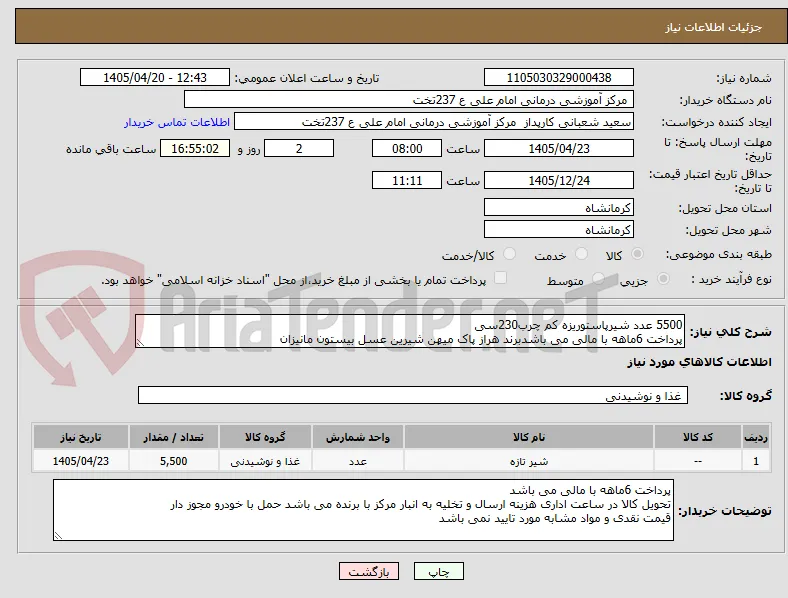Screen dimensions: 788x598
Task: Click the واحد شمارش column header
Action: (358, 437)
